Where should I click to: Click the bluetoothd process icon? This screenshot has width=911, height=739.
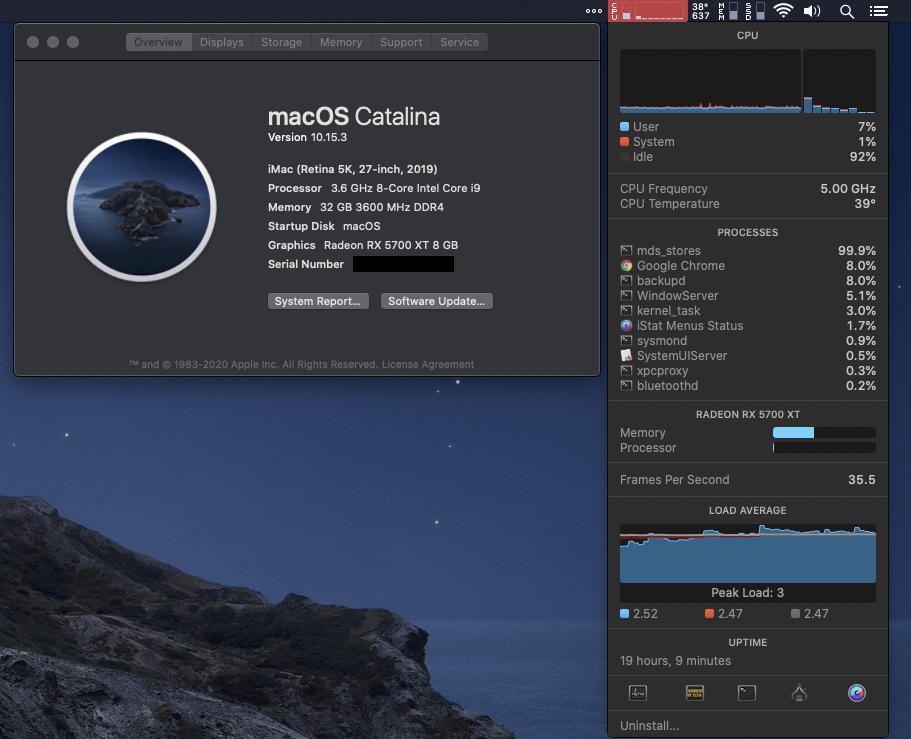point(626,385)
